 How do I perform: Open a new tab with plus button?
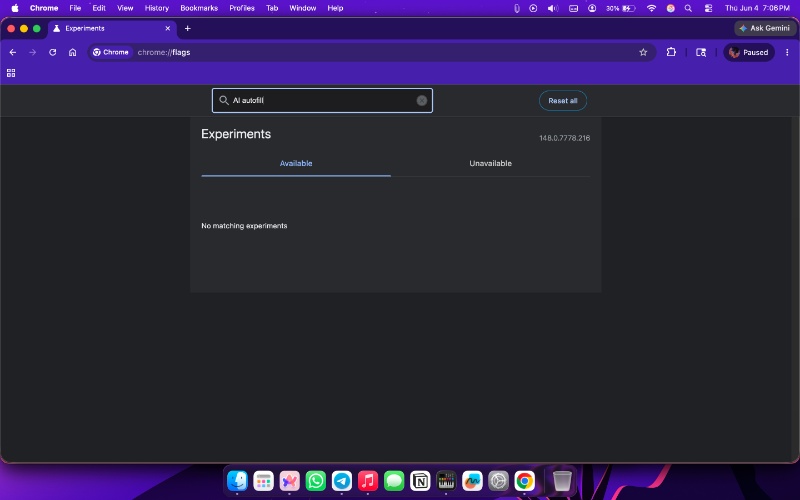click(x=187, y=28)
